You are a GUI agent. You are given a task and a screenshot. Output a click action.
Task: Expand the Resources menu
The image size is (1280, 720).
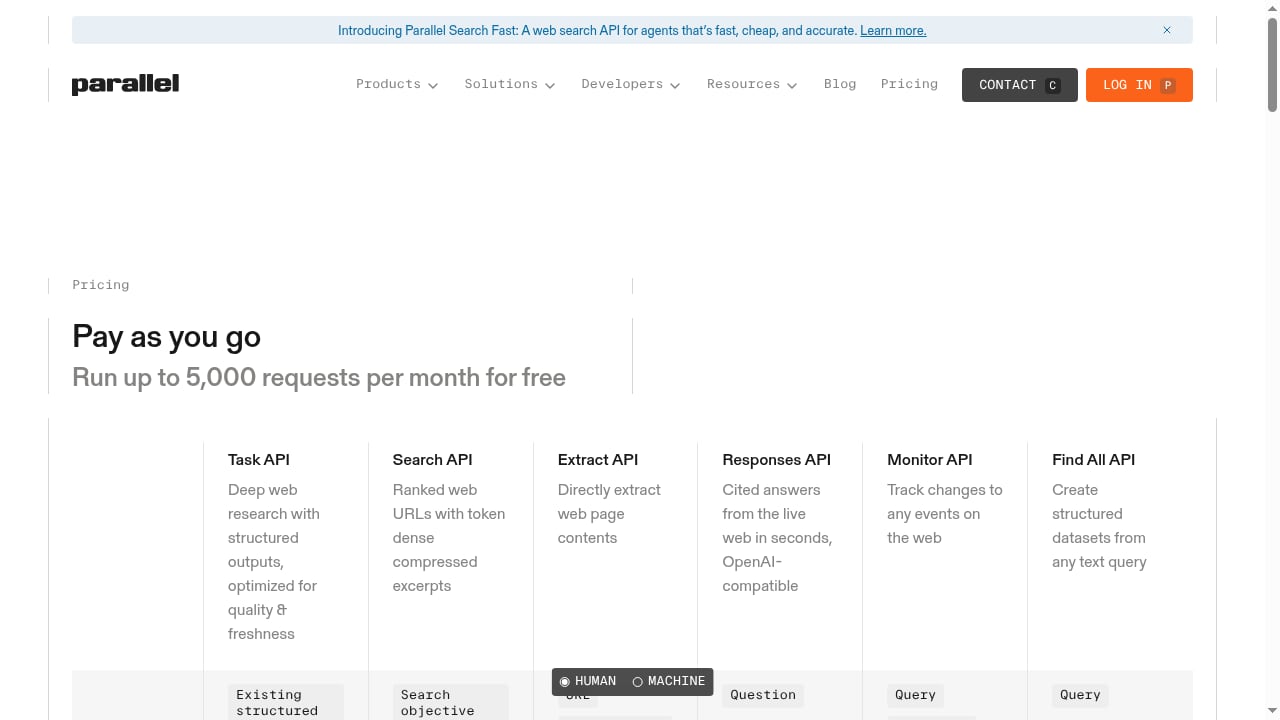tap(752, 84)
